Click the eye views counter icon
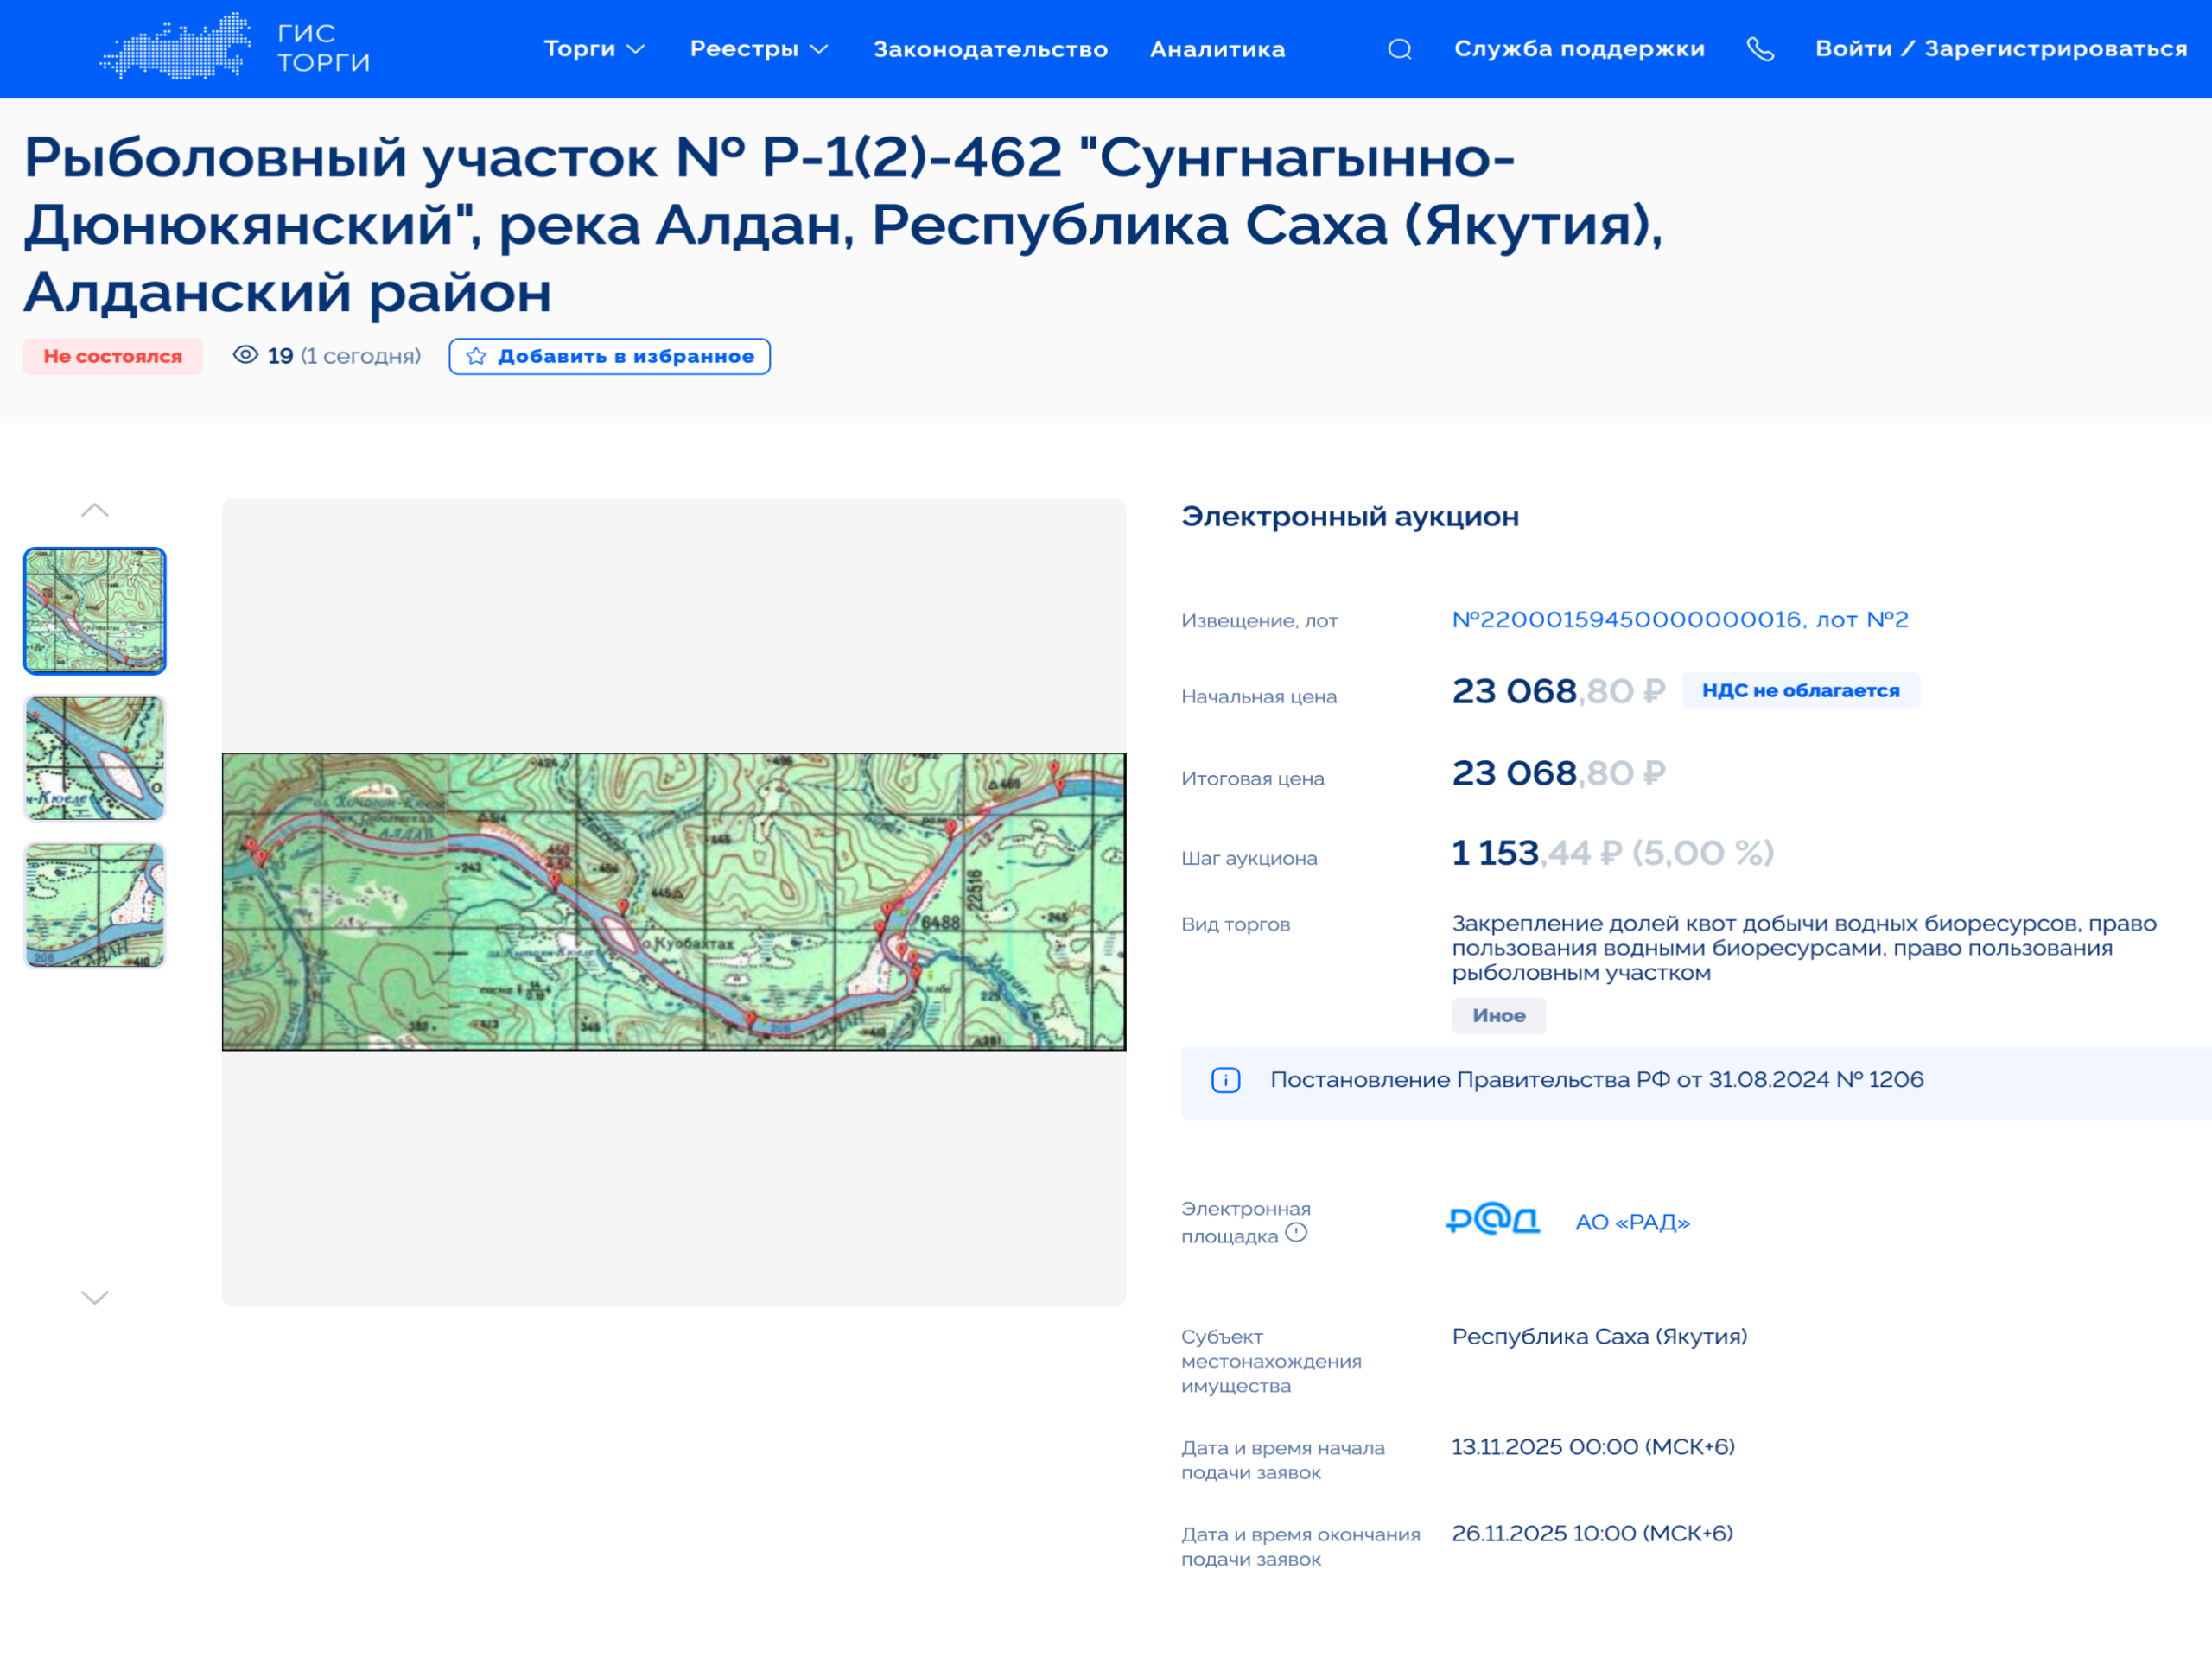Image resolution: width=2212 pixels, height=1658 pixels. point(245,355)
